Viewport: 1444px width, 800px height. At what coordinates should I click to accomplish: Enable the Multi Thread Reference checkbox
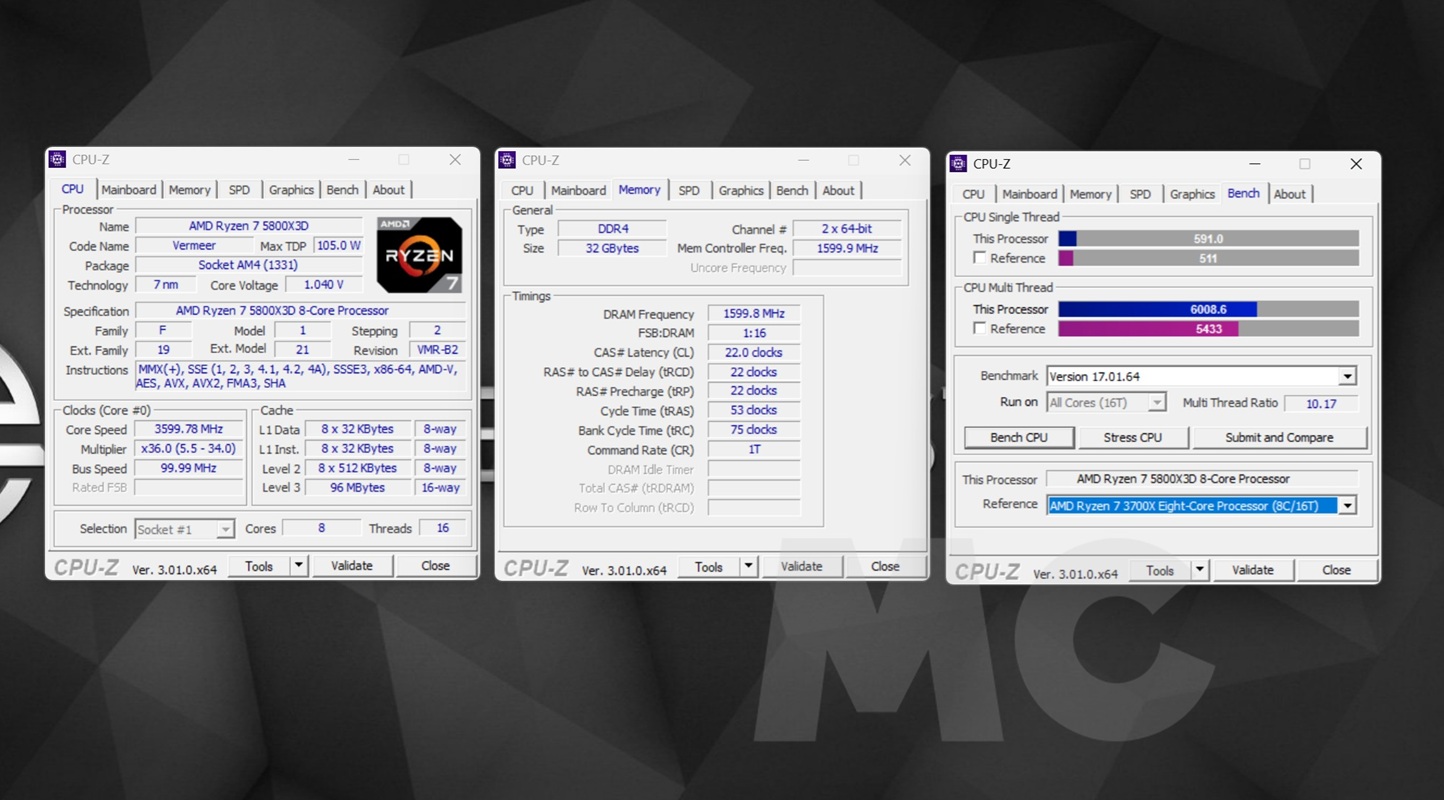tap(980, 328)
